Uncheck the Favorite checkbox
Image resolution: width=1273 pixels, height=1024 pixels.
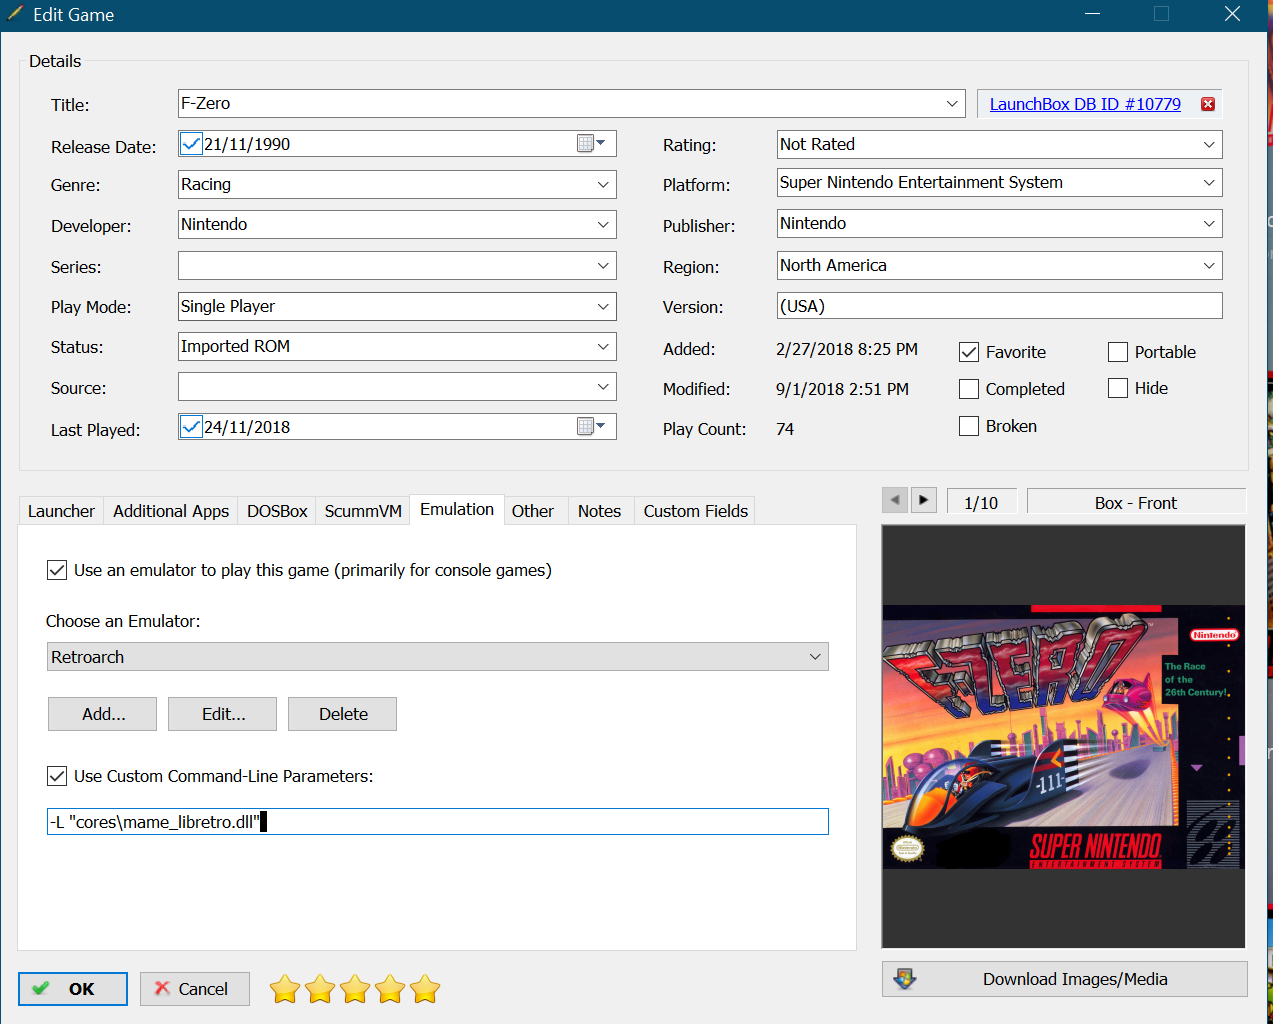pyautogui.click(x=968, y=352)
